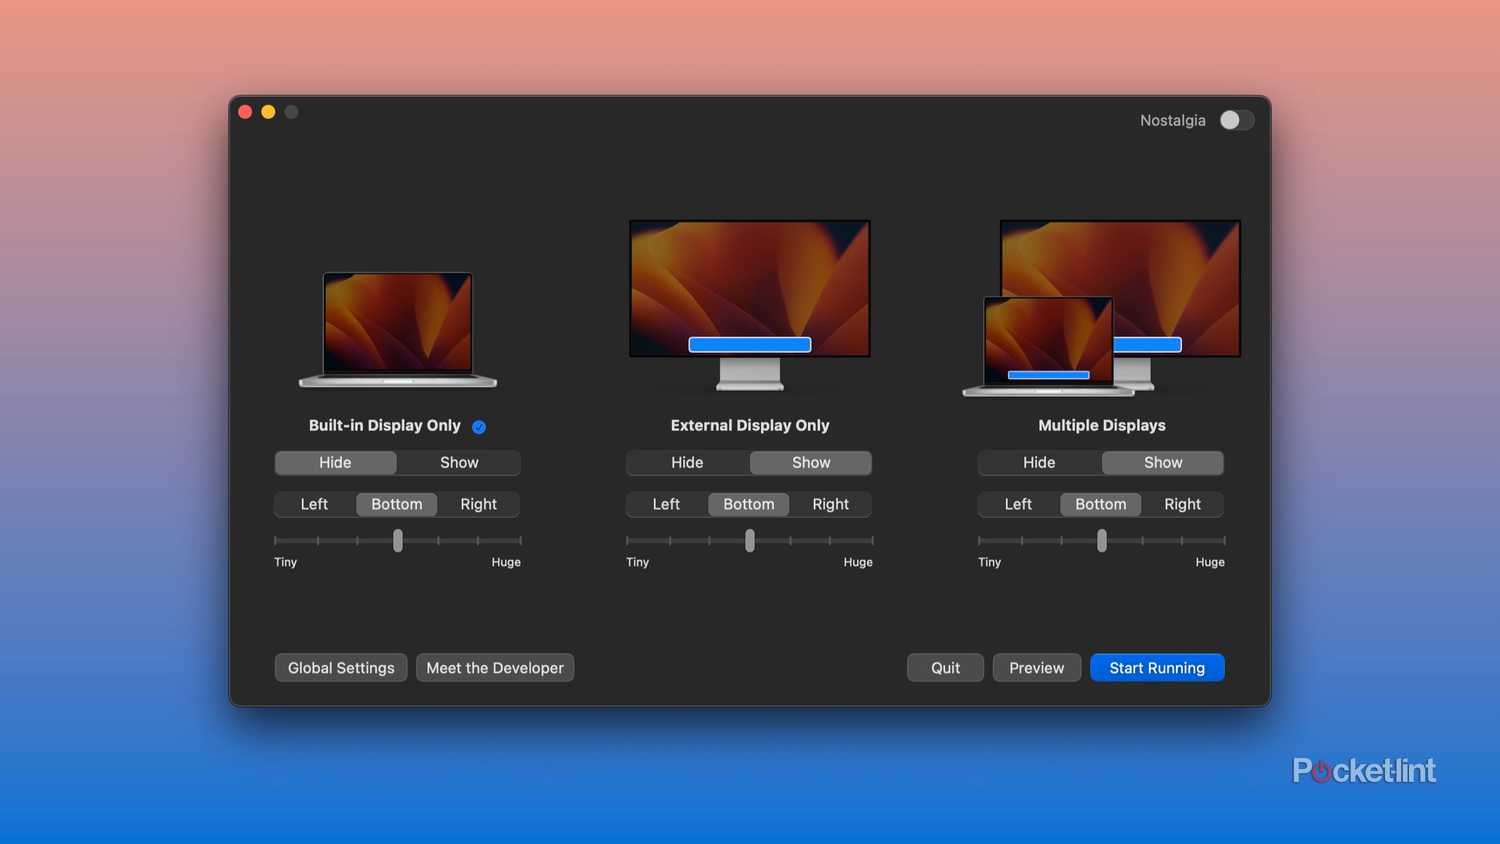Select Hide for External Display Only

click(x=687, y=463)
